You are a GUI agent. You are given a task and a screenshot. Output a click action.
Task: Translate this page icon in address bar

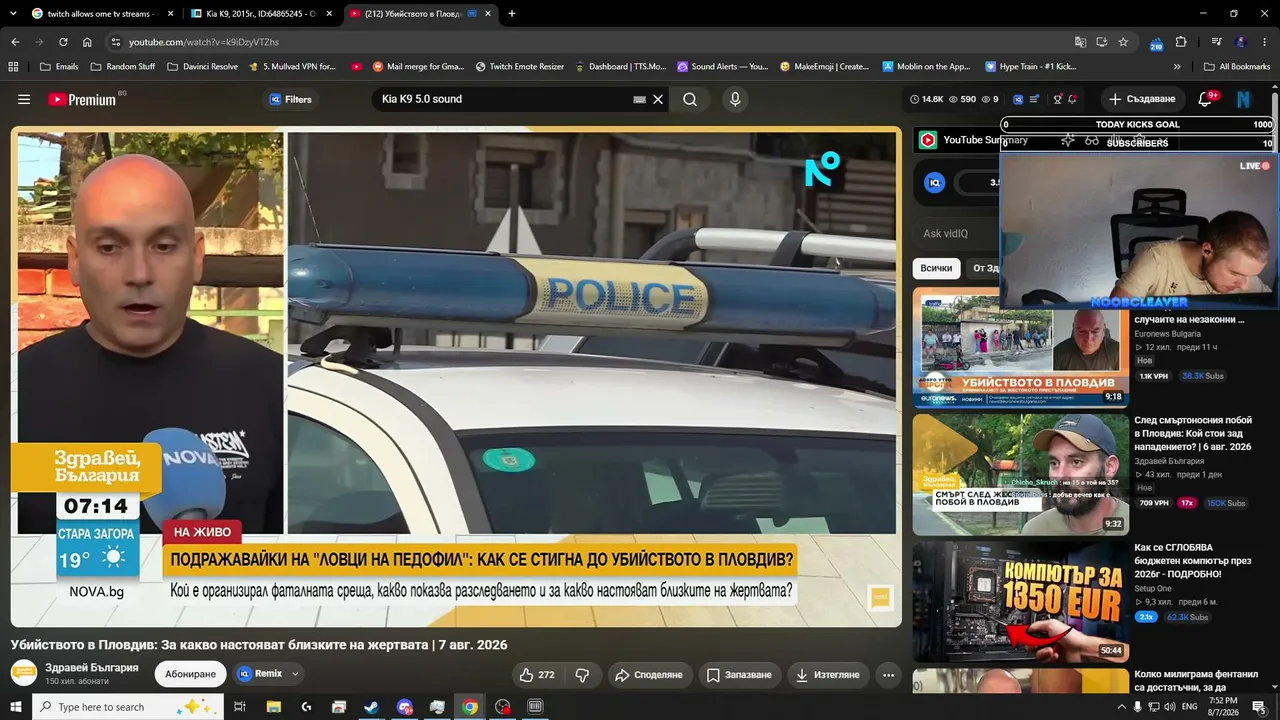click(1080, 42)
